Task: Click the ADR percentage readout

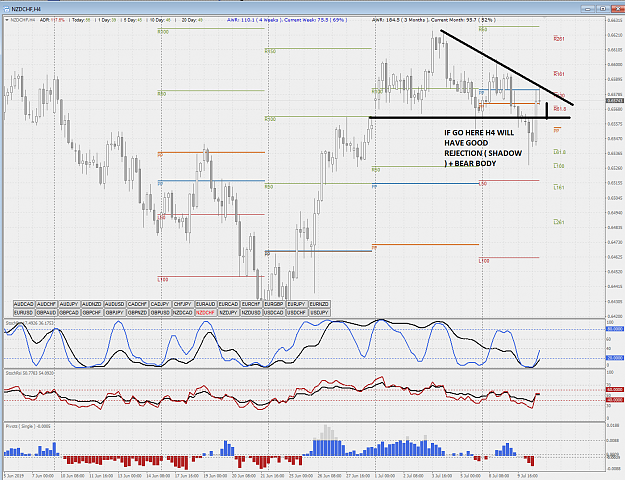Action: point(52,20)
